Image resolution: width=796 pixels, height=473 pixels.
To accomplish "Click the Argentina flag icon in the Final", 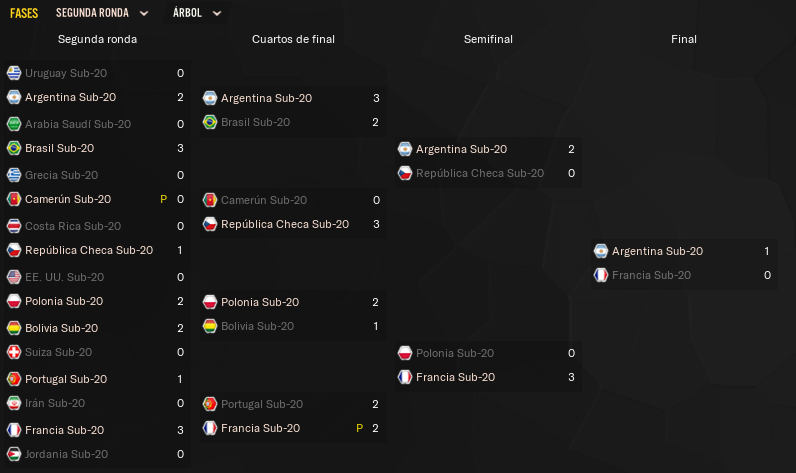I will (x=601, y=251).
